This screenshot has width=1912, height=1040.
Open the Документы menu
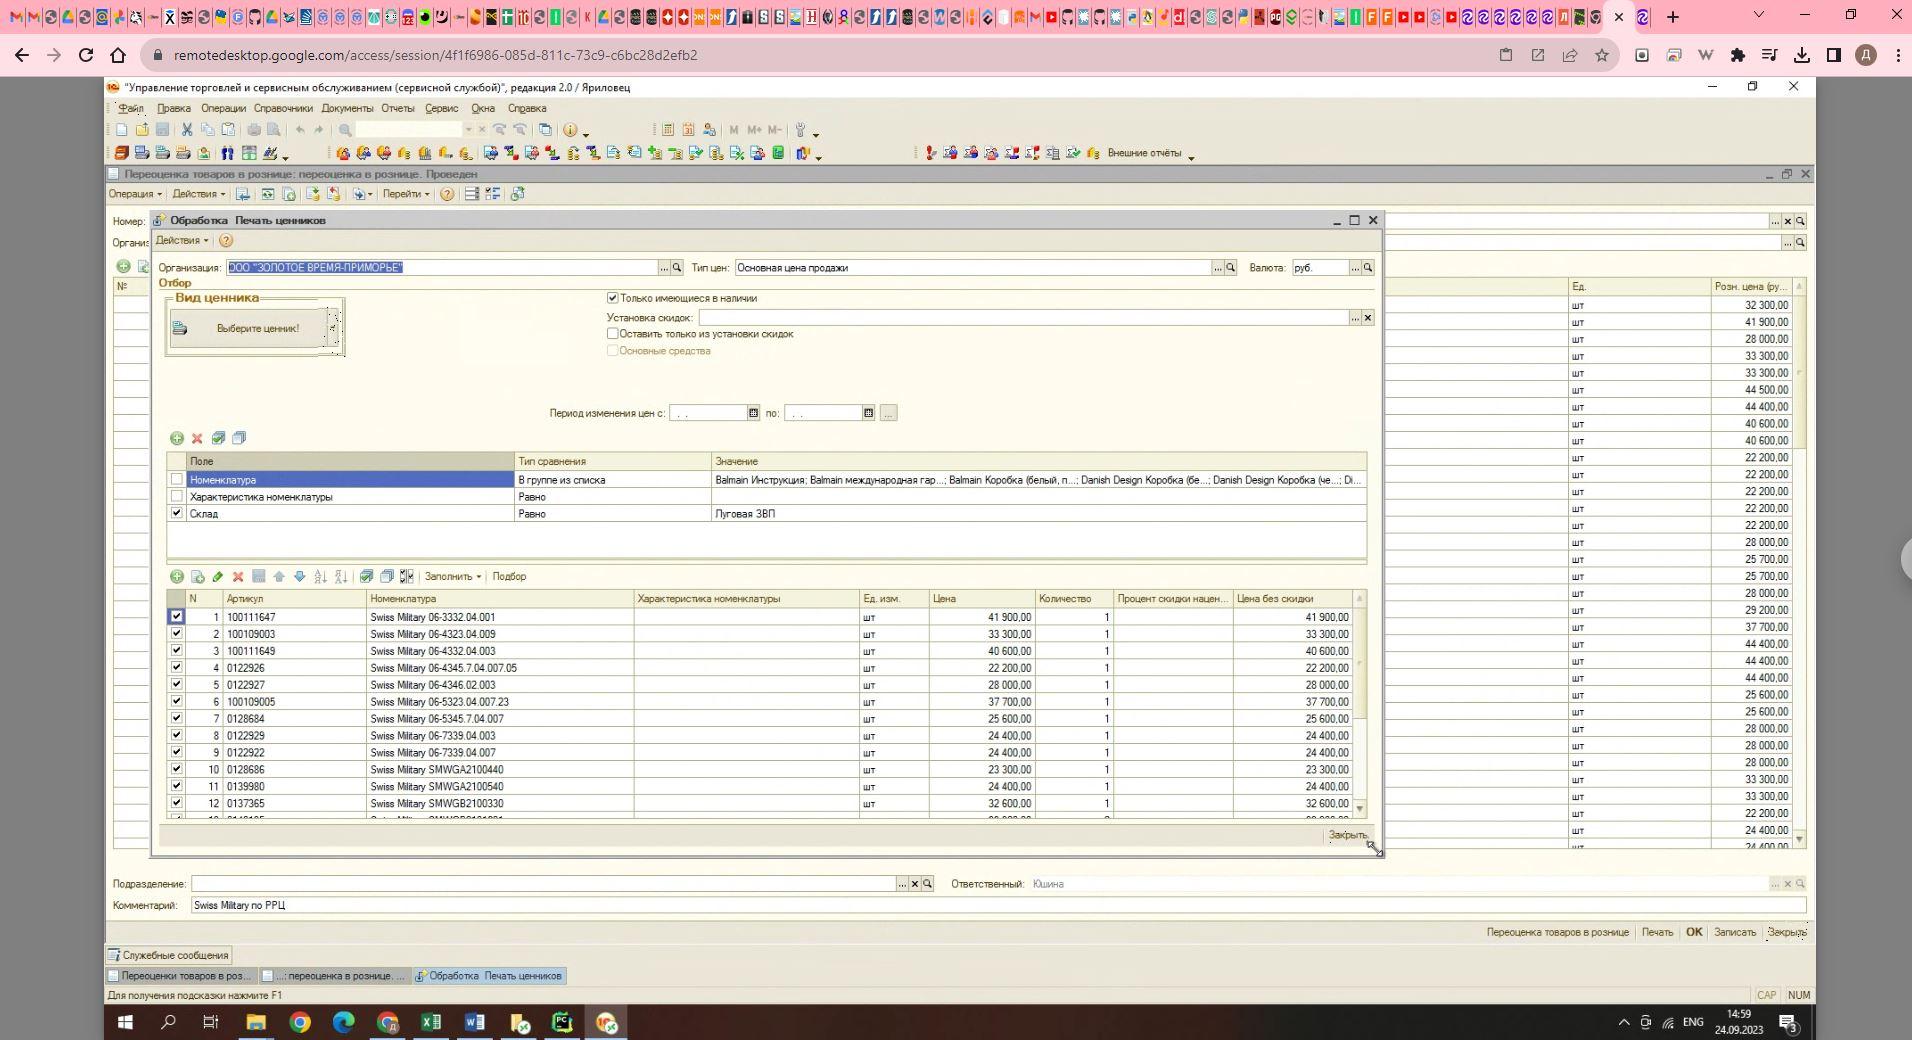click(x=347, y=108)
